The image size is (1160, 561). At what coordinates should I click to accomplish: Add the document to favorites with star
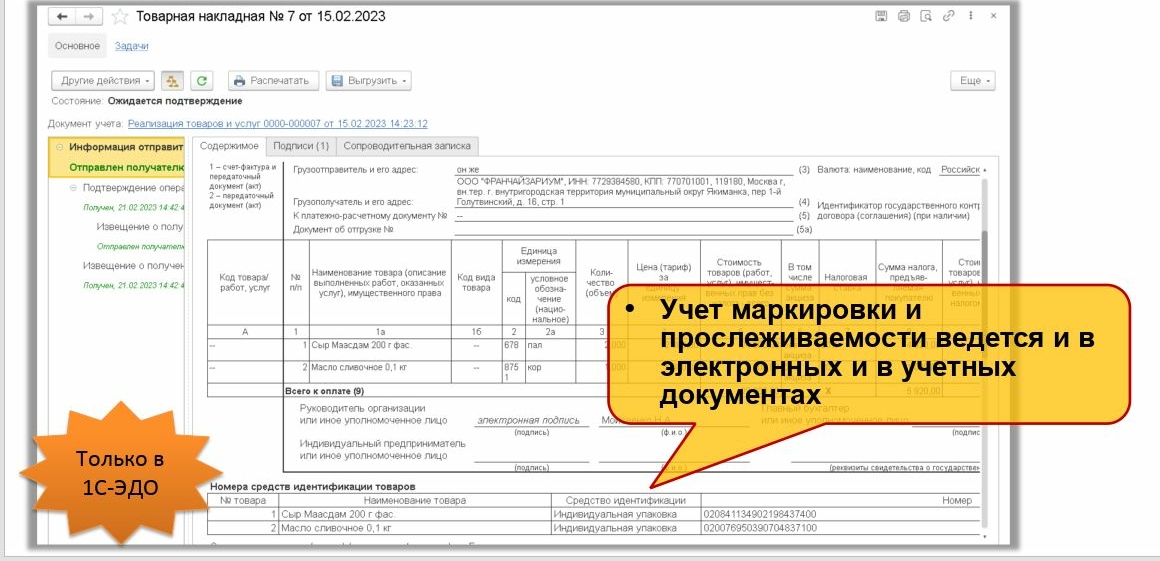(x=118, y=16)
